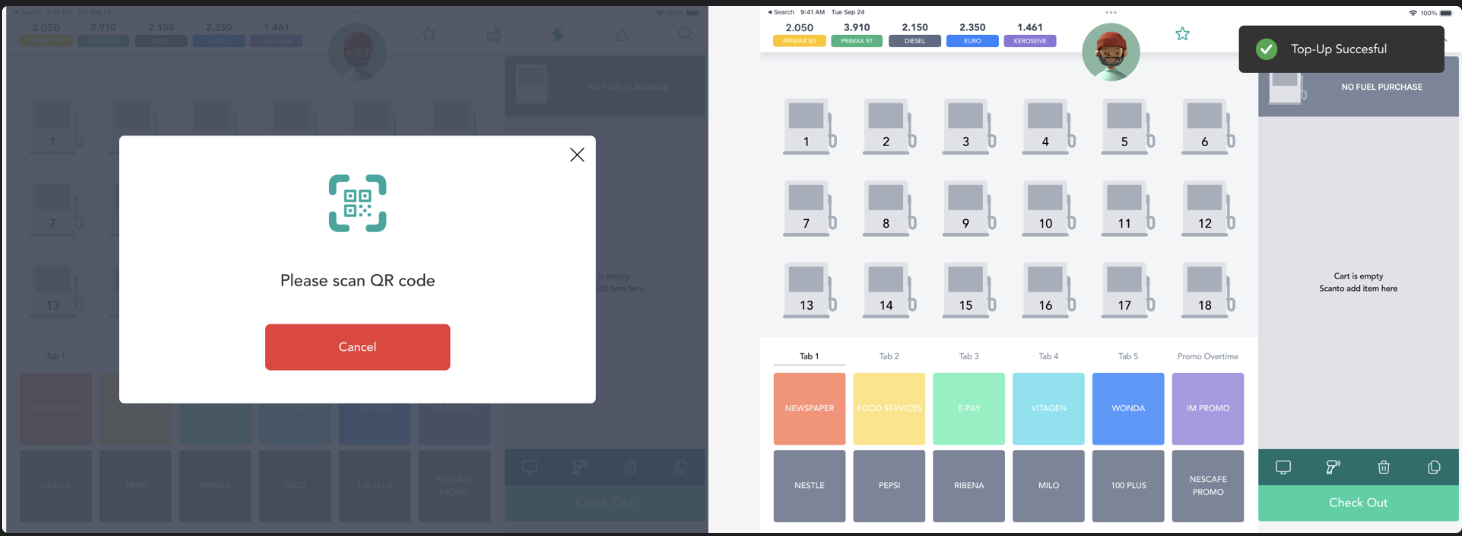Click the purple KEROSENE badge on the Top-Up Succesful screen
Screen dimensions: 1462x536
[x=1031, y=41]
